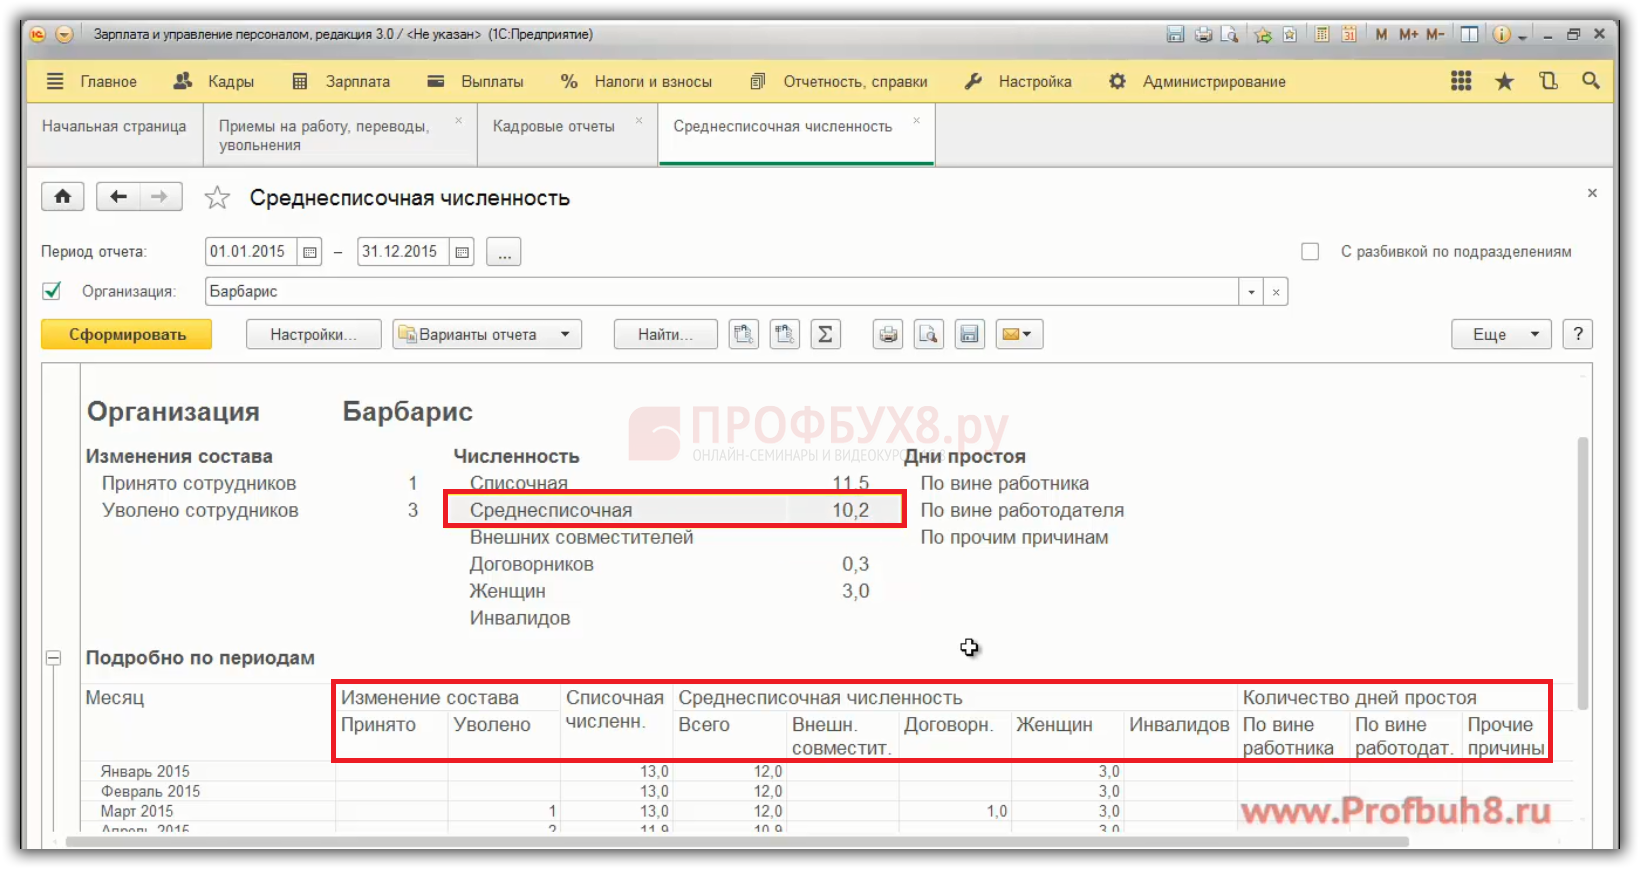Screen dimensions: 1640x869
Task: Open Favorites black star in yellow bar
Action: (x=1504, y=81)
